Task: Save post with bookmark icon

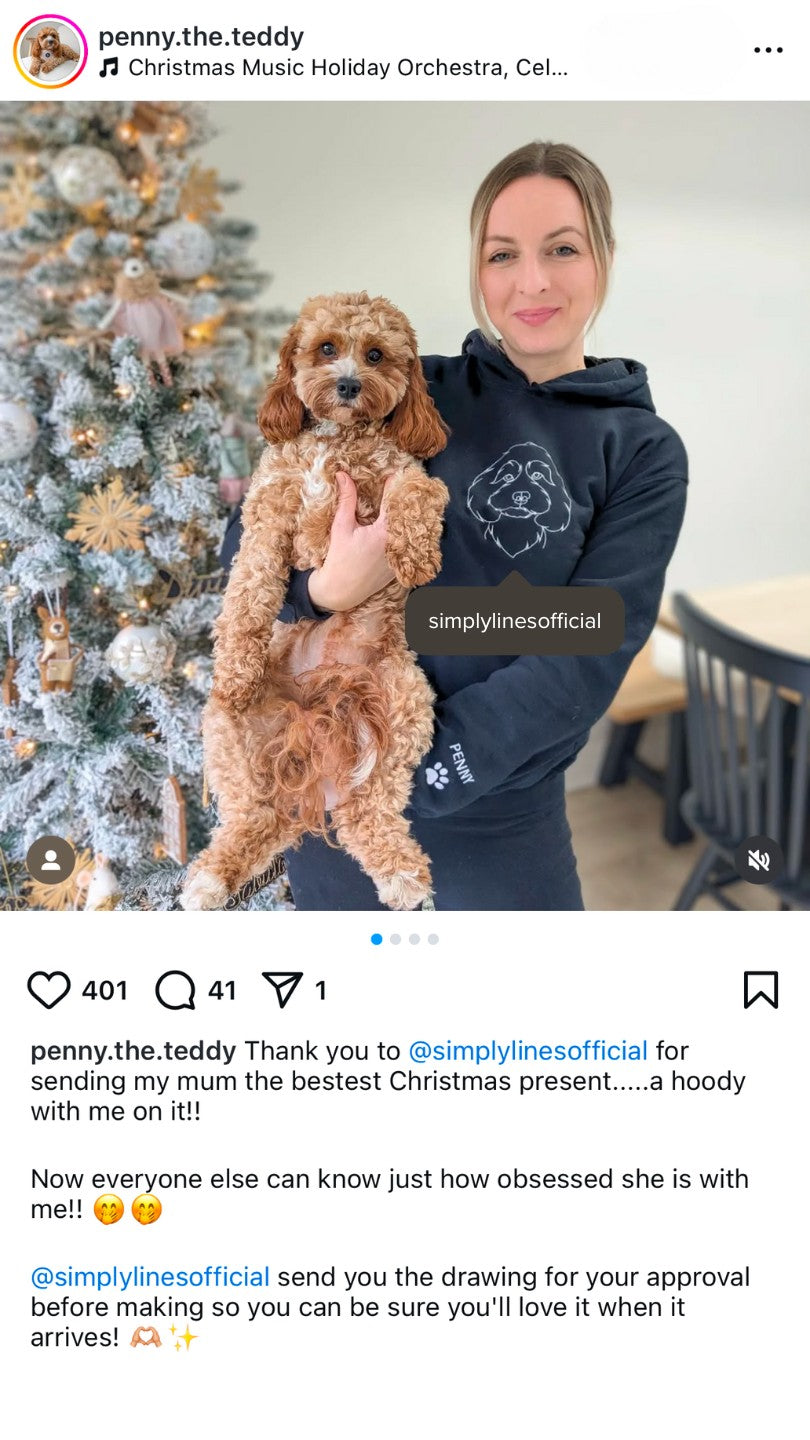Action: tap(761, 990)
